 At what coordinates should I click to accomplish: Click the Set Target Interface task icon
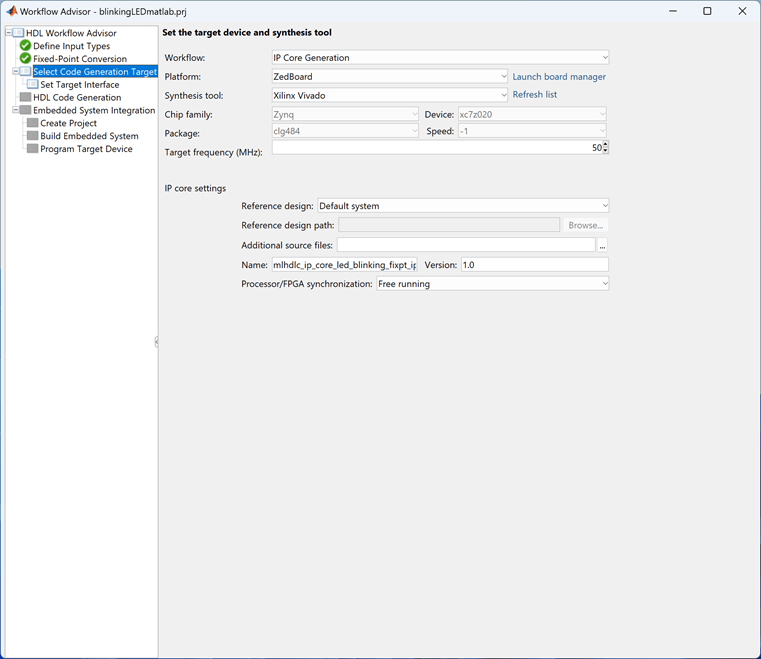(33, 85)
